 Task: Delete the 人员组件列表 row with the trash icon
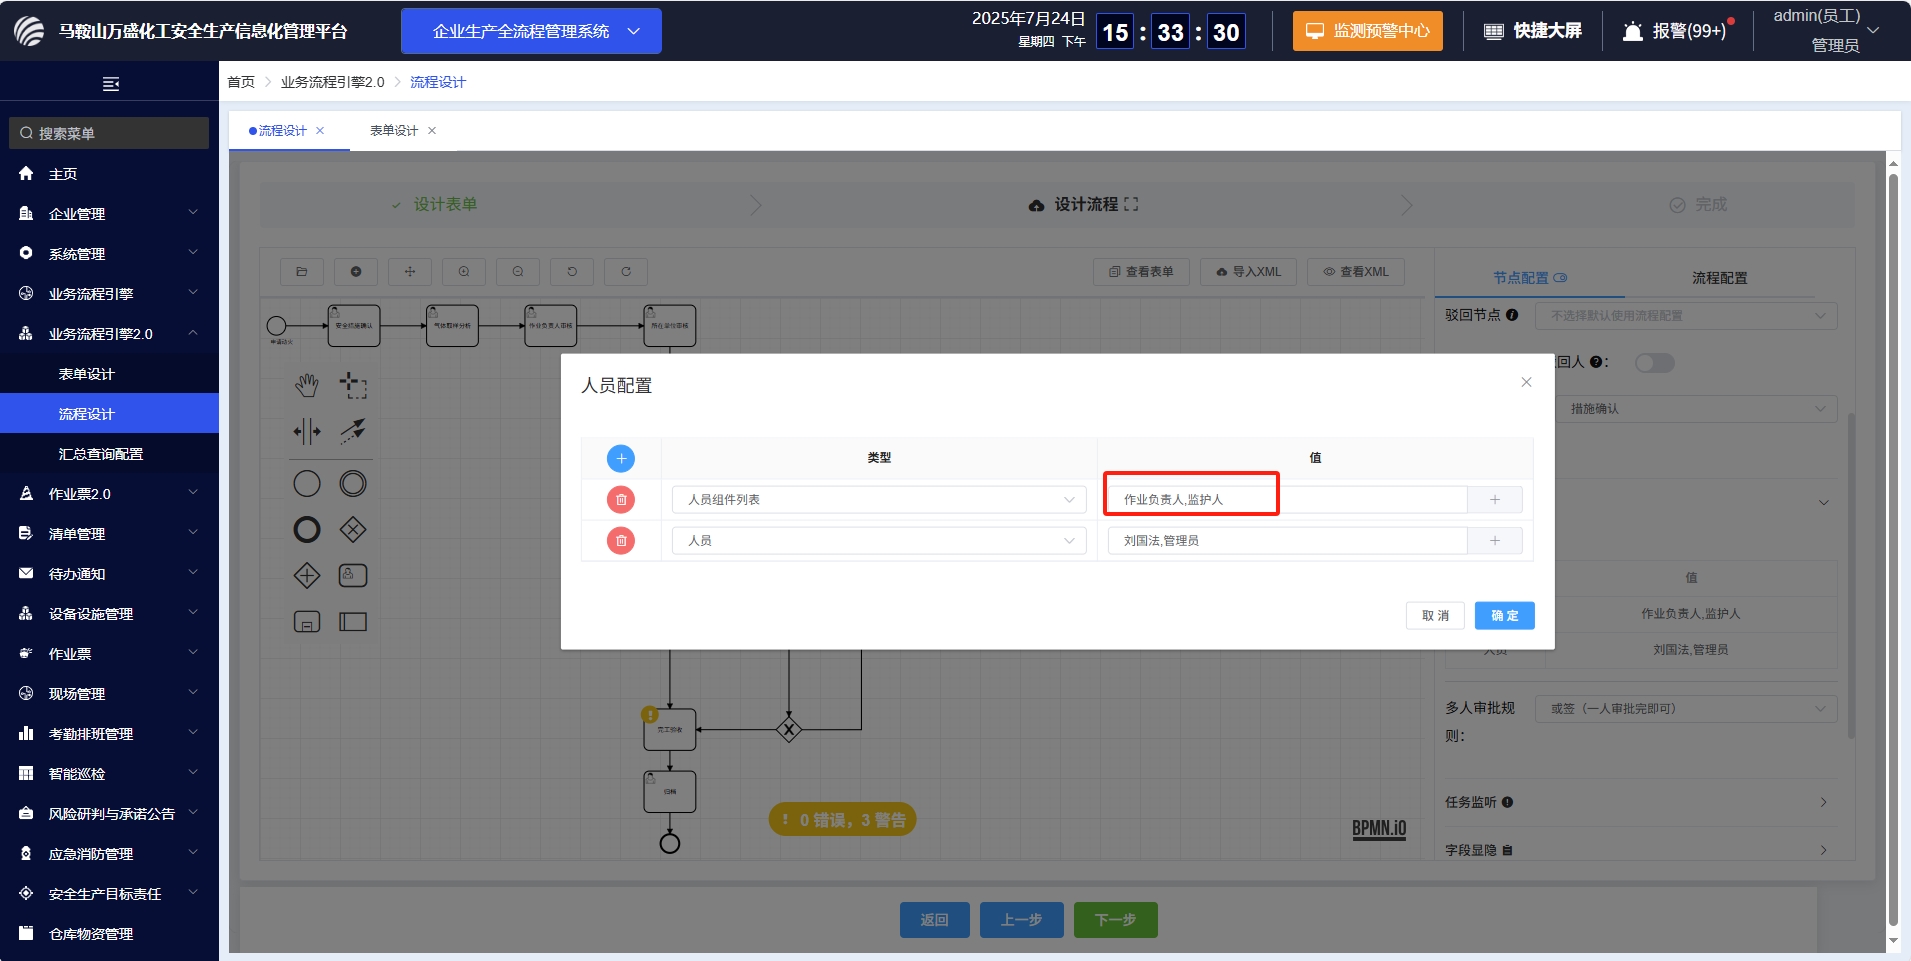tap(621, 499)
